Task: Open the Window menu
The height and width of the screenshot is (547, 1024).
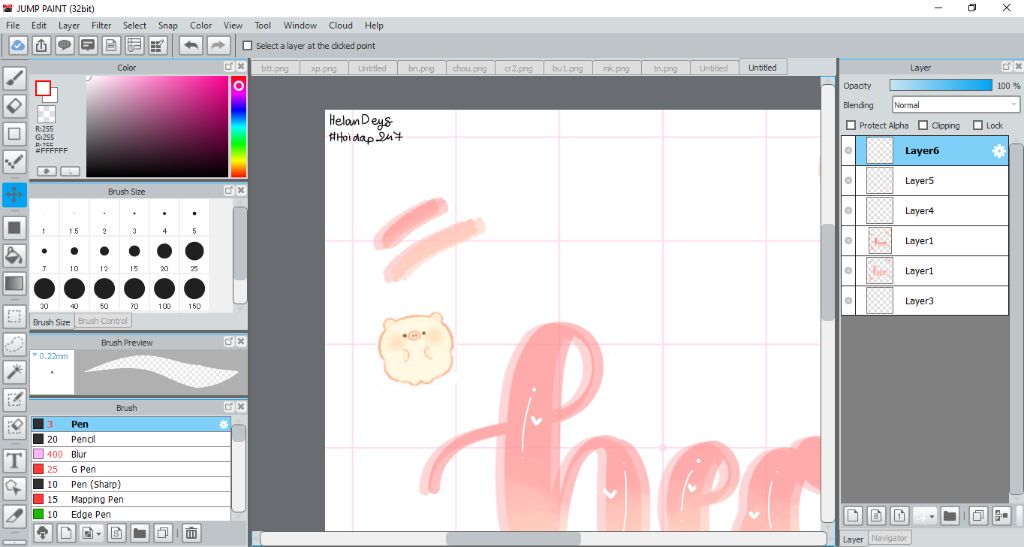Action: coord(300,25)
